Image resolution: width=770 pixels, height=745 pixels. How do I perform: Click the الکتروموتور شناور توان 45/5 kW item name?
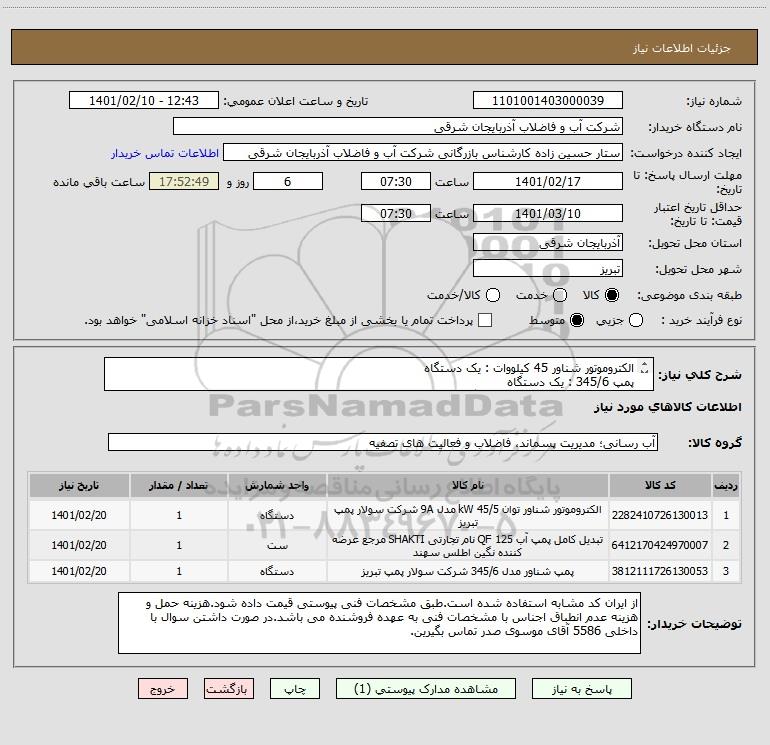468,516
